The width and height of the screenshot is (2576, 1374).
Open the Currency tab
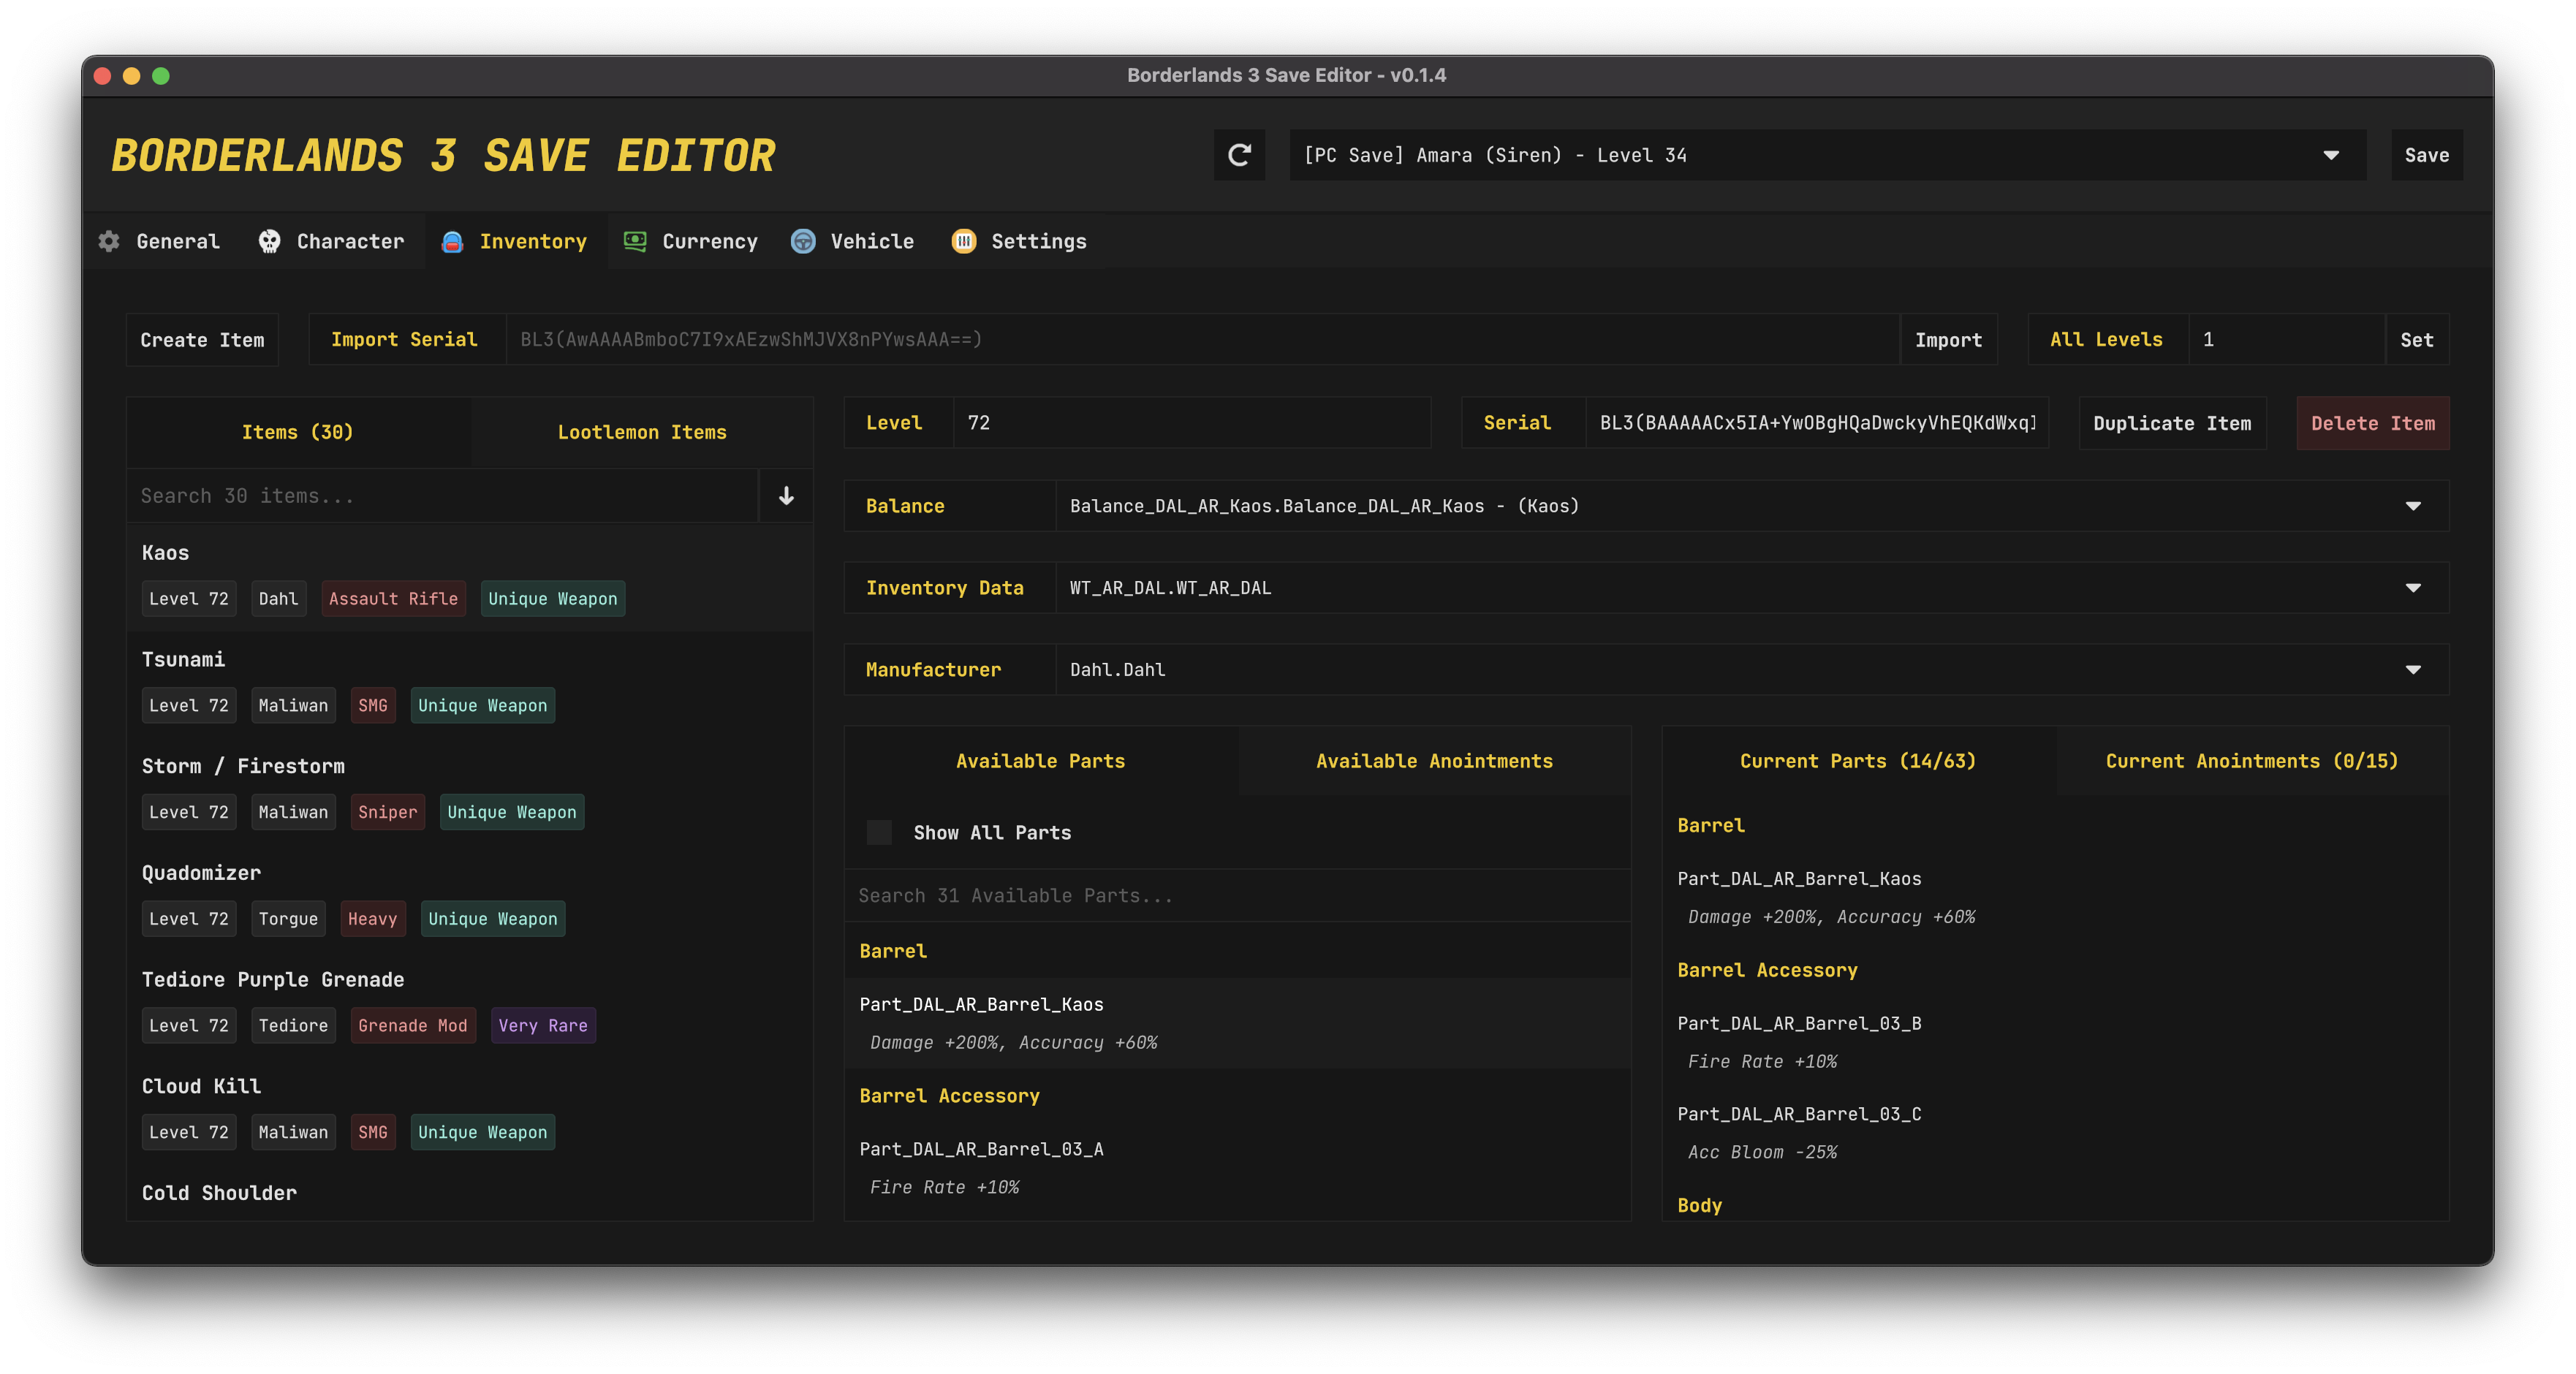tap(691, 241)
